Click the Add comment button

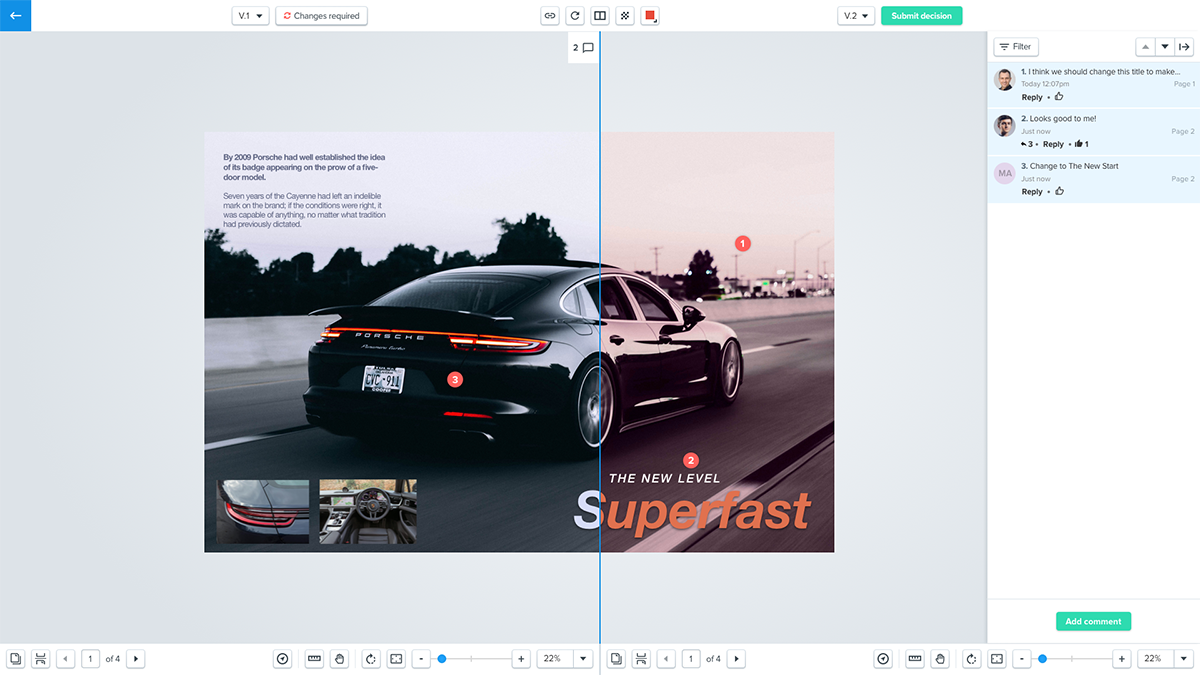point(1093,621)
